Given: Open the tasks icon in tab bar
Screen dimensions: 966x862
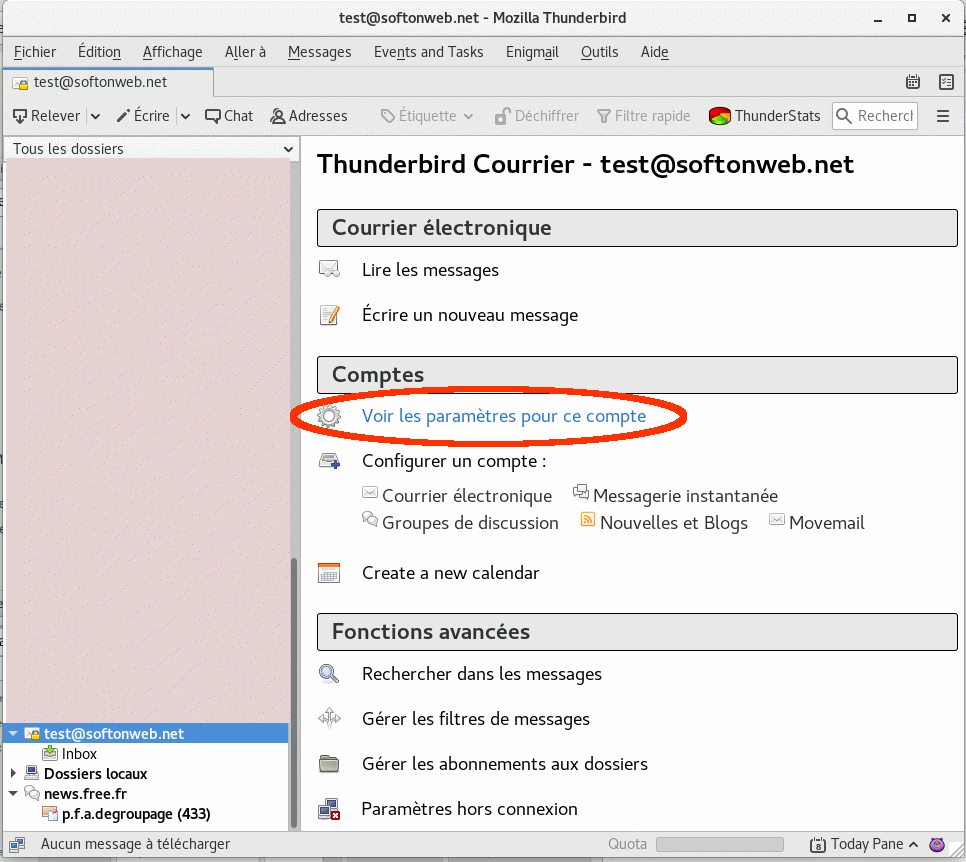Looking at the screenshot, I should point(946,82).
